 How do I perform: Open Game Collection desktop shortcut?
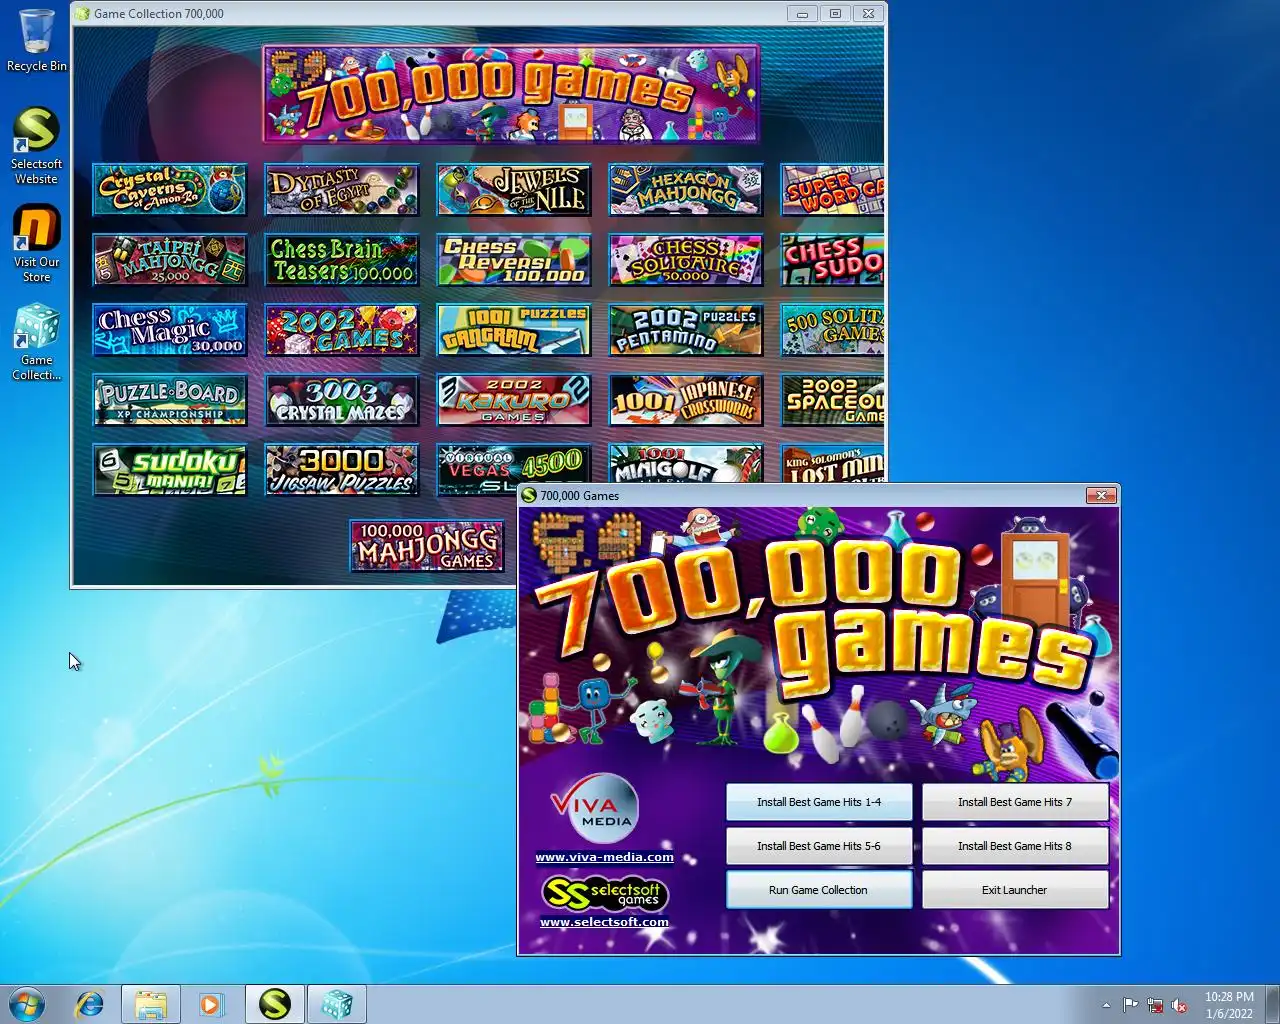36,343
